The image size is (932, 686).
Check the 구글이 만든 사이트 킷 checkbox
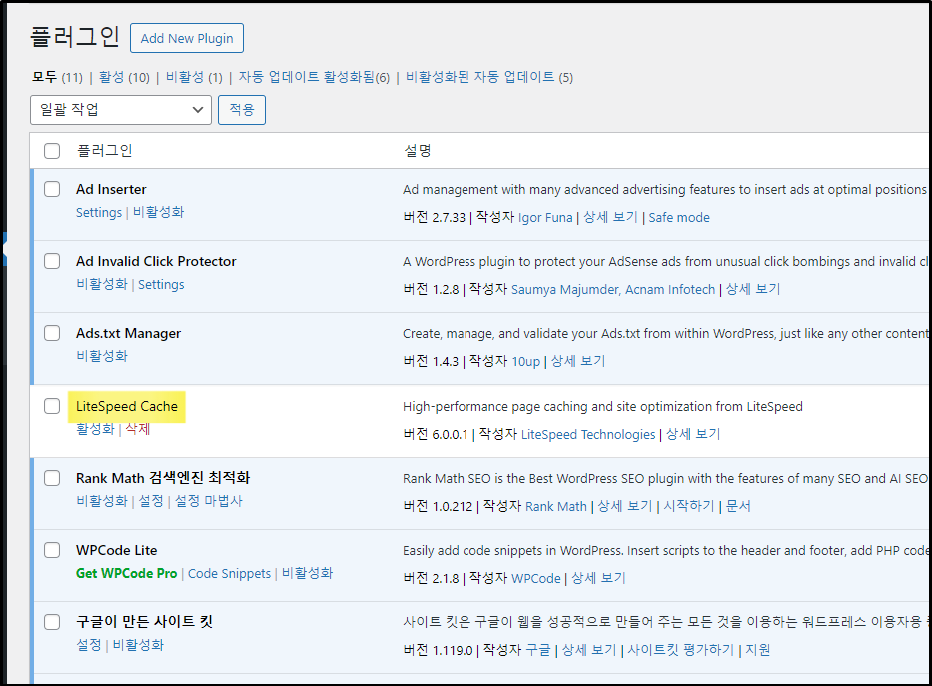click(52, 622)
